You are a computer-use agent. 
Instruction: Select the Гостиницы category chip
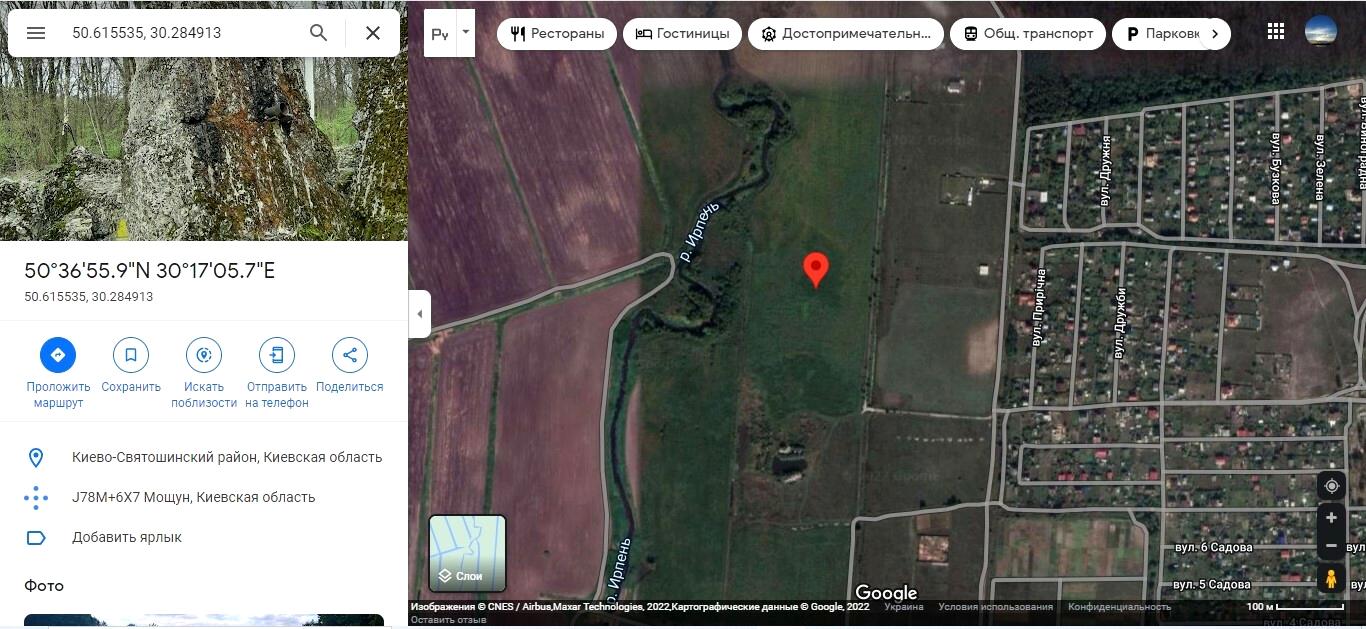coord(682,34)
